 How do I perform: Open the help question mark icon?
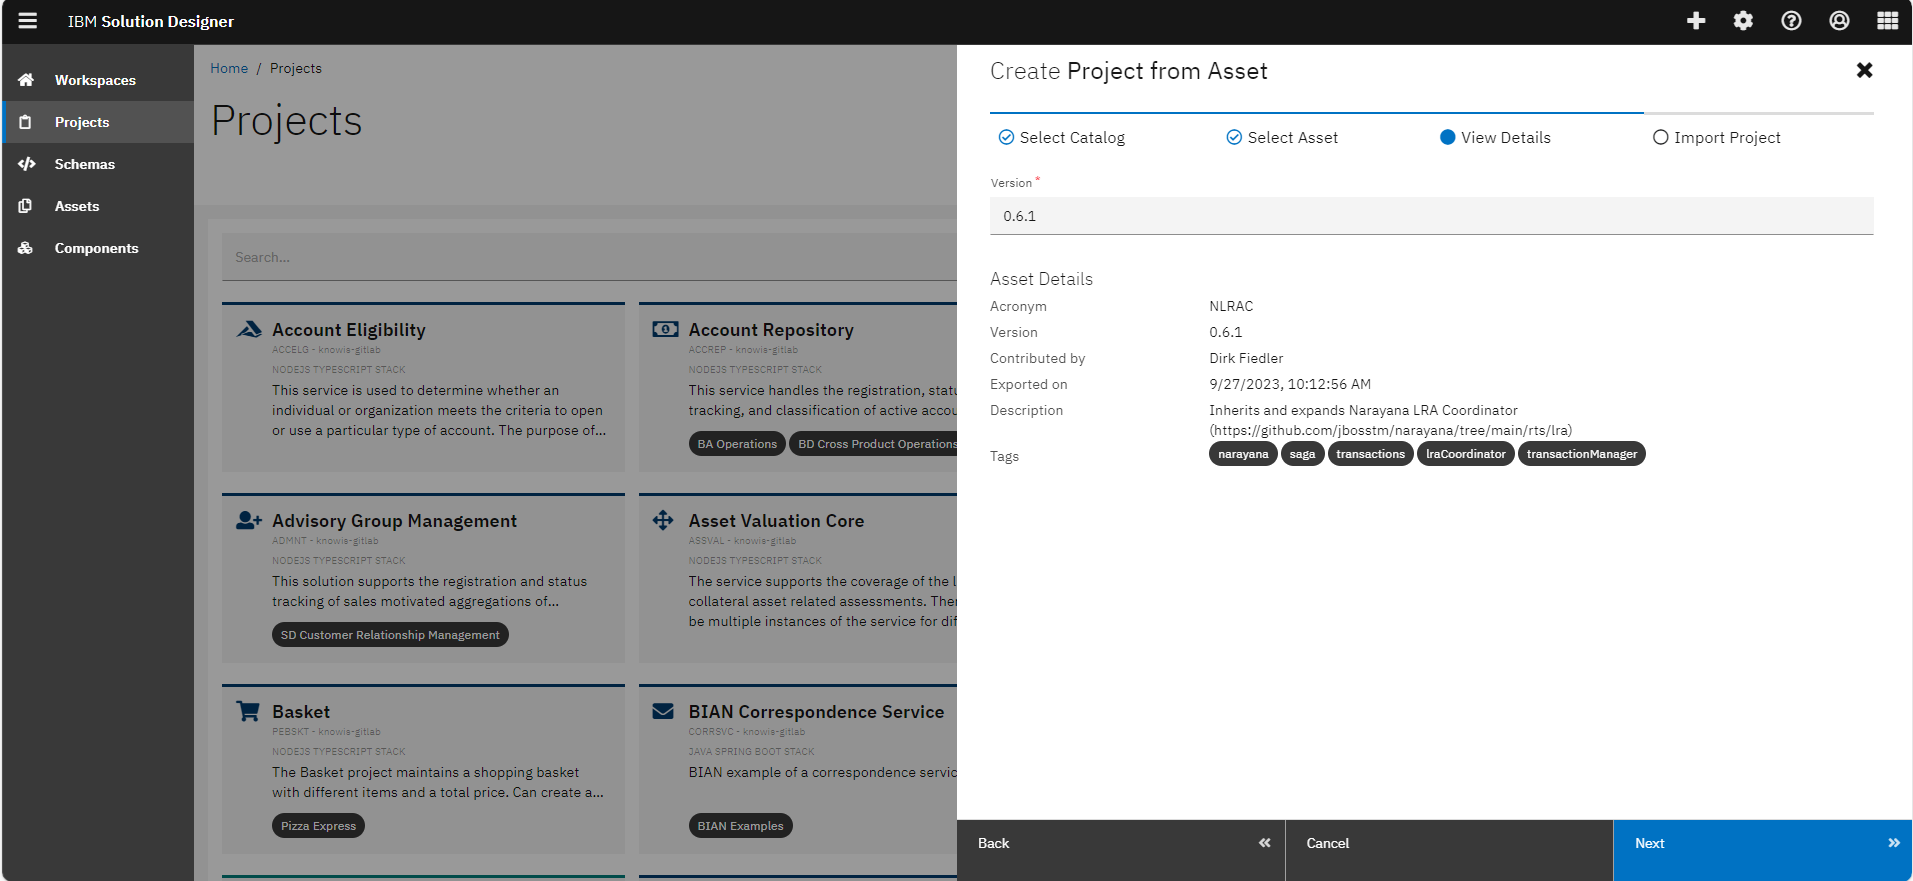tap(1791, 21)
